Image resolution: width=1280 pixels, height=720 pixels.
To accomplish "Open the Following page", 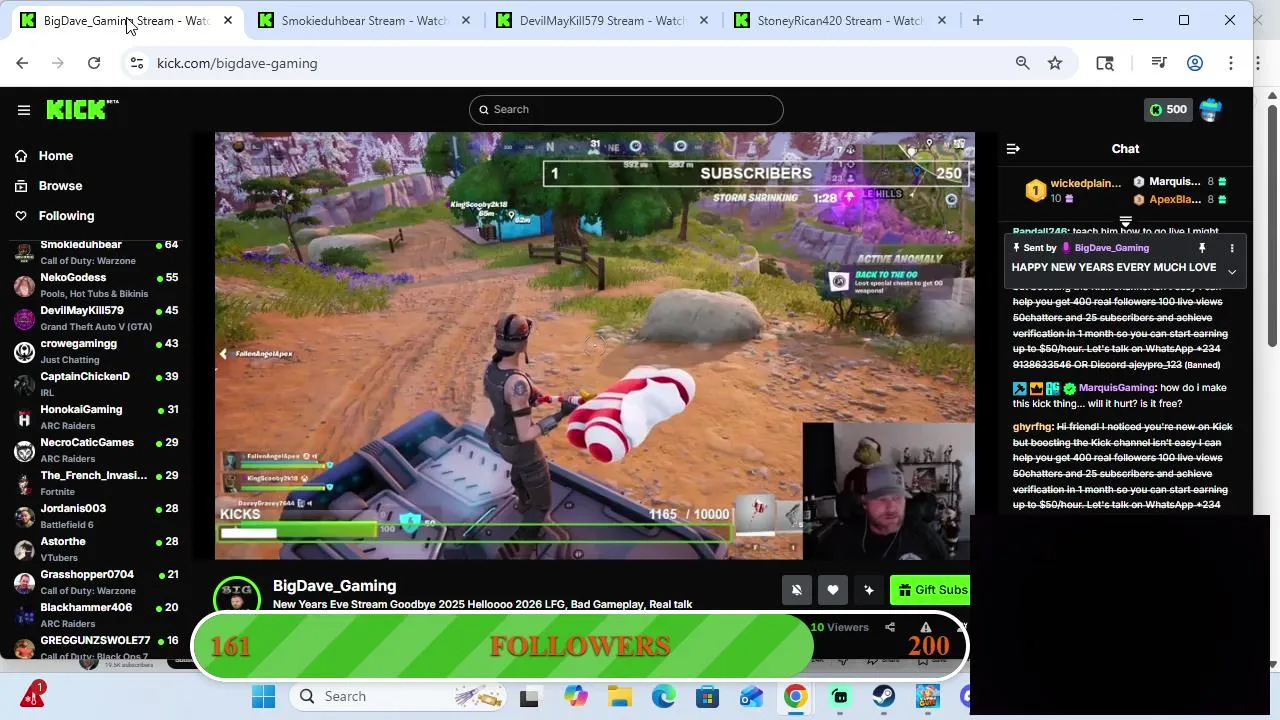I will tap(66, 216).
